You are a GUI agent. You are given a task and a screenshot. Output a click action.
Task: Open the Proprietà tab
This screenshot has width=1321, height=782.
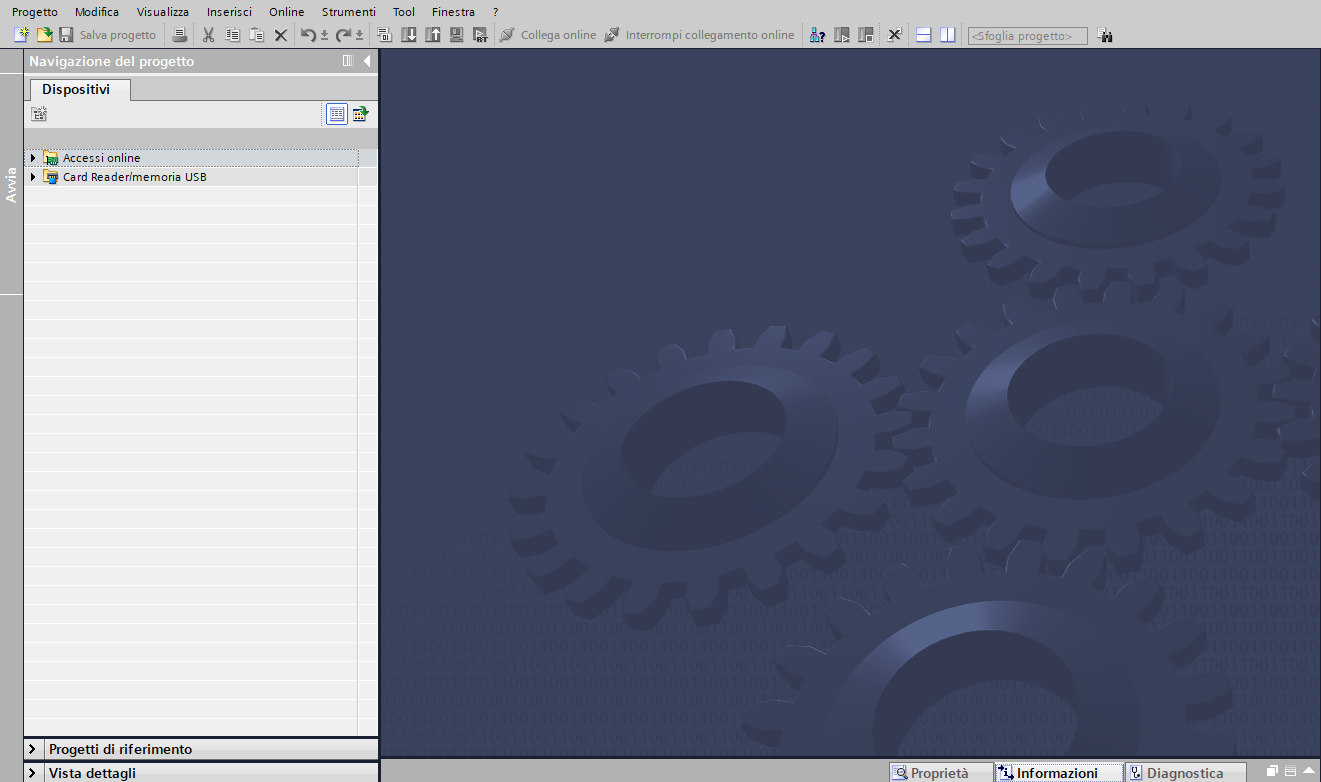tap(941, 773)
